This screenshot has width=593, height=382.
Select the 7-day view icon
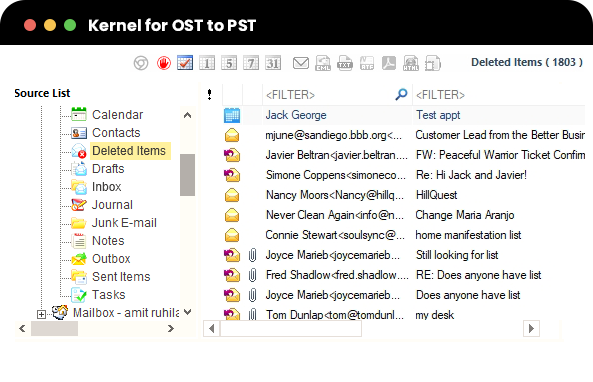pos(251,63)
